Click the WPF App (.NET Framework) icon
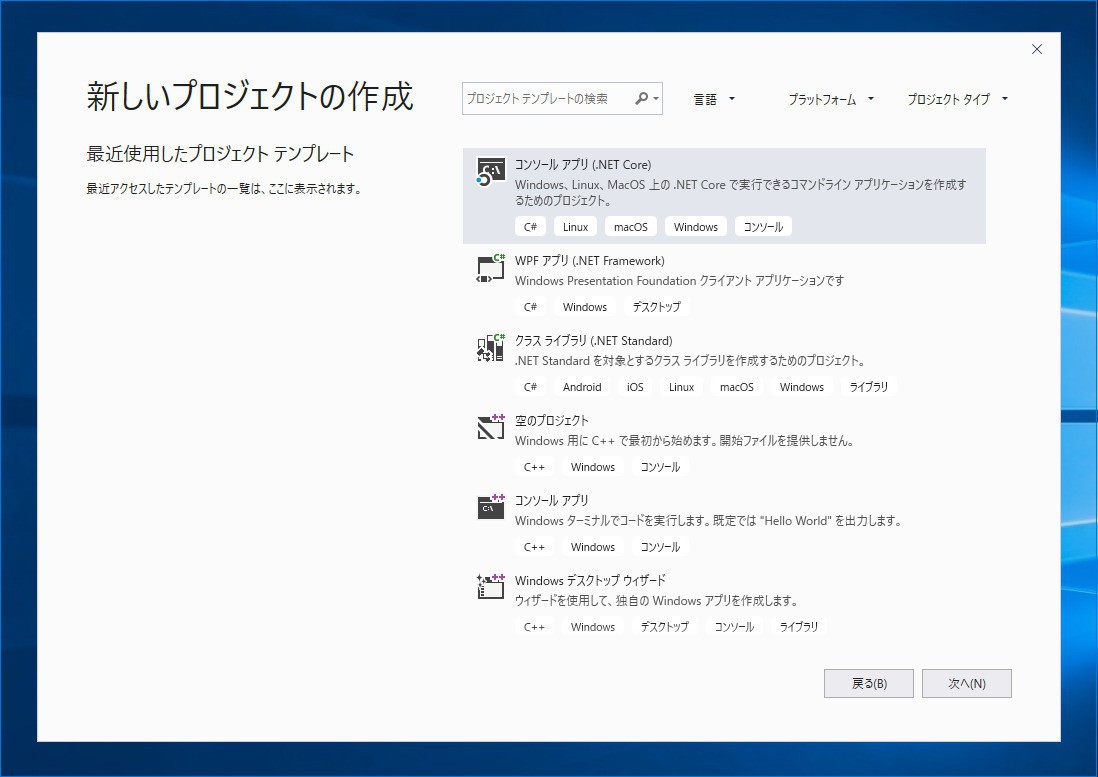1098x777 pixels. click(490, 268)
